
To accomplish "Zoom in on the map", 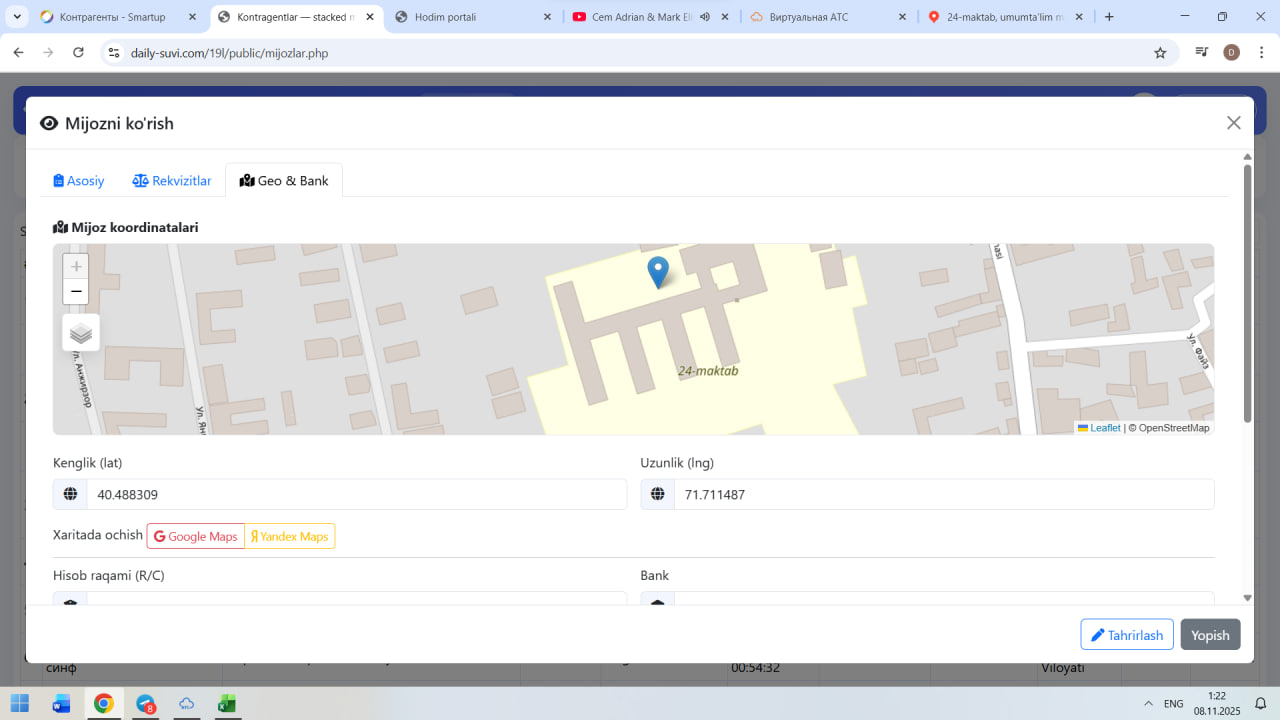I will [x=76, y=267].
